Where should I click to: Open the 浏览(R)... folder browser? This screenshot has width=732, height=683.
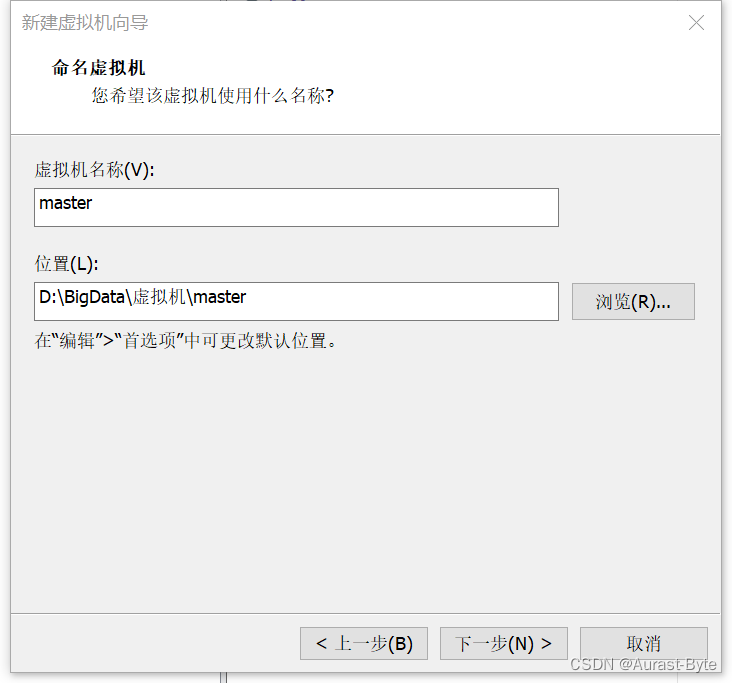633,302
